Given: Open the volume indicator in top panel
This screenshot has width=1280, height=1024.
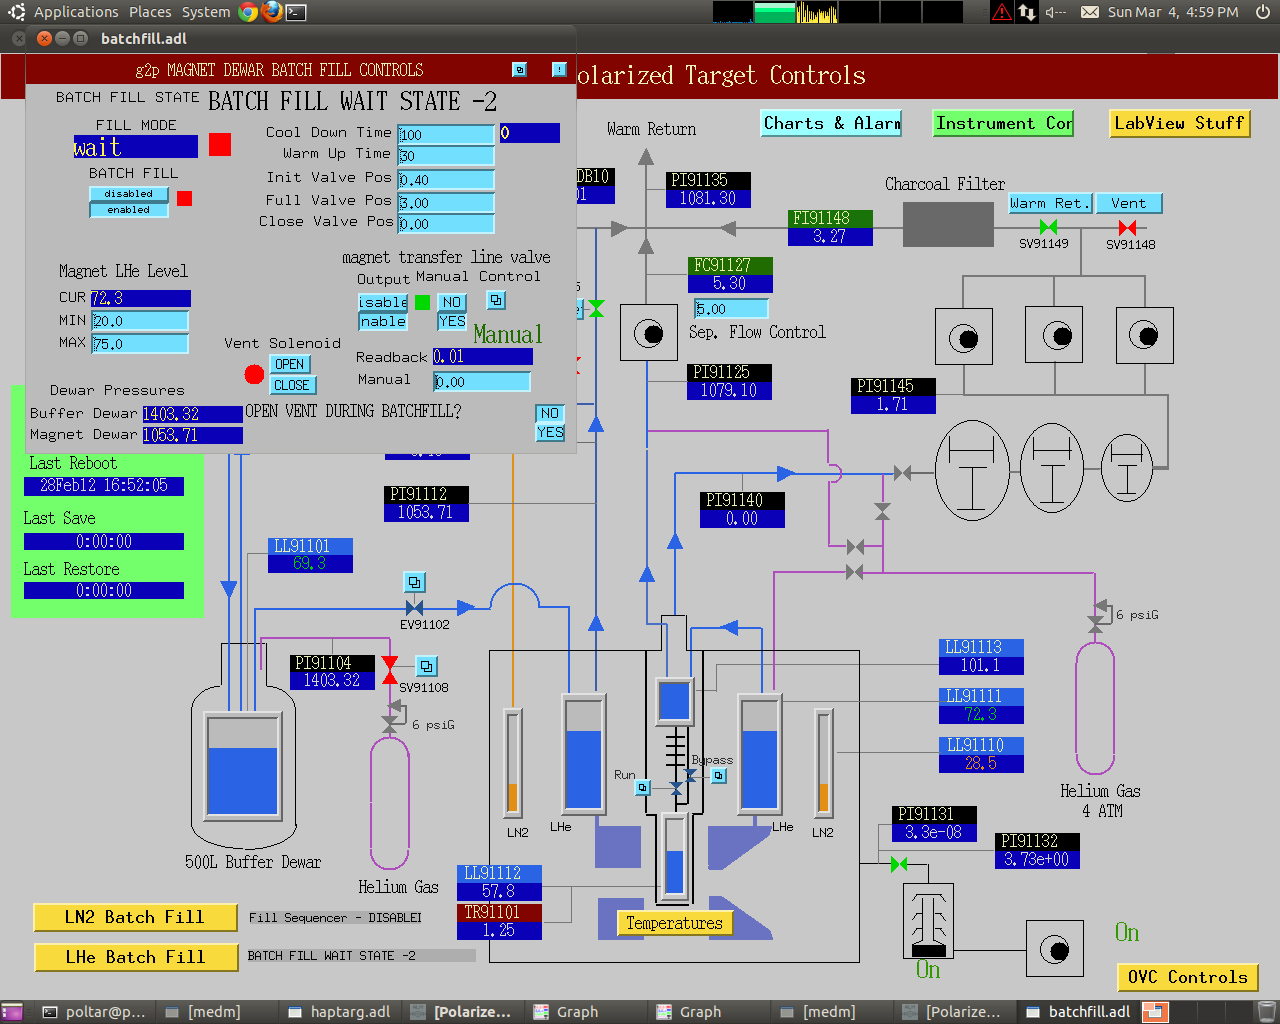Looking at the screenshot, I should click(1056, 12).
